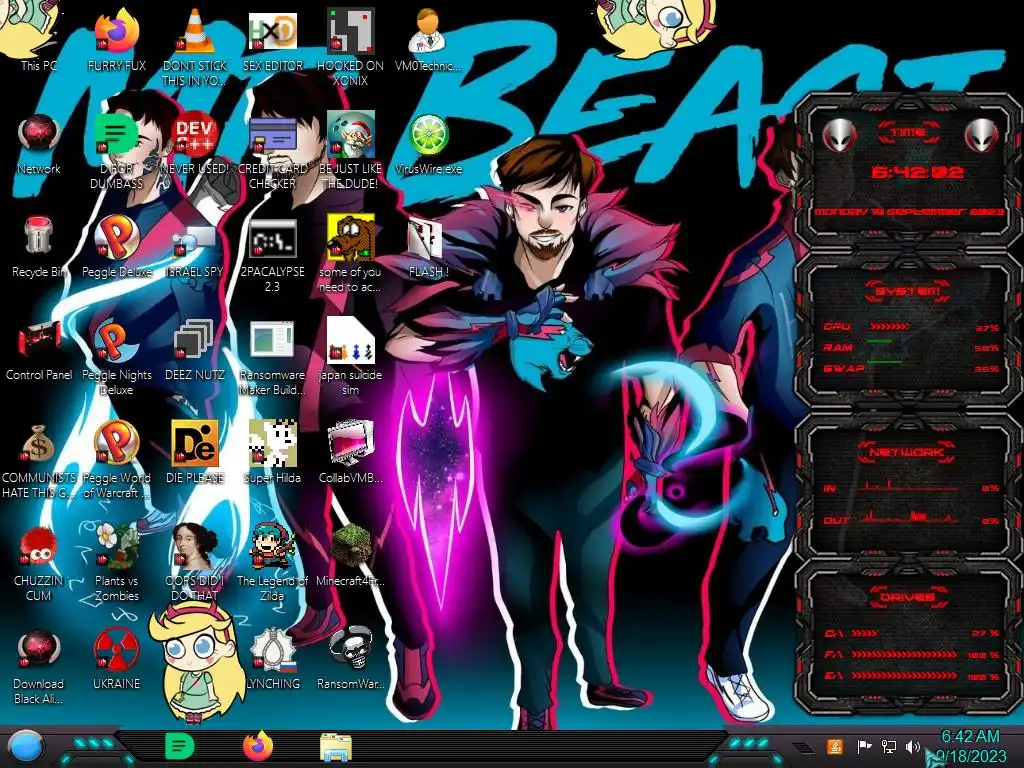Click the left alien head on the widget
The image size is (1024, 768).
click(840, 135)
